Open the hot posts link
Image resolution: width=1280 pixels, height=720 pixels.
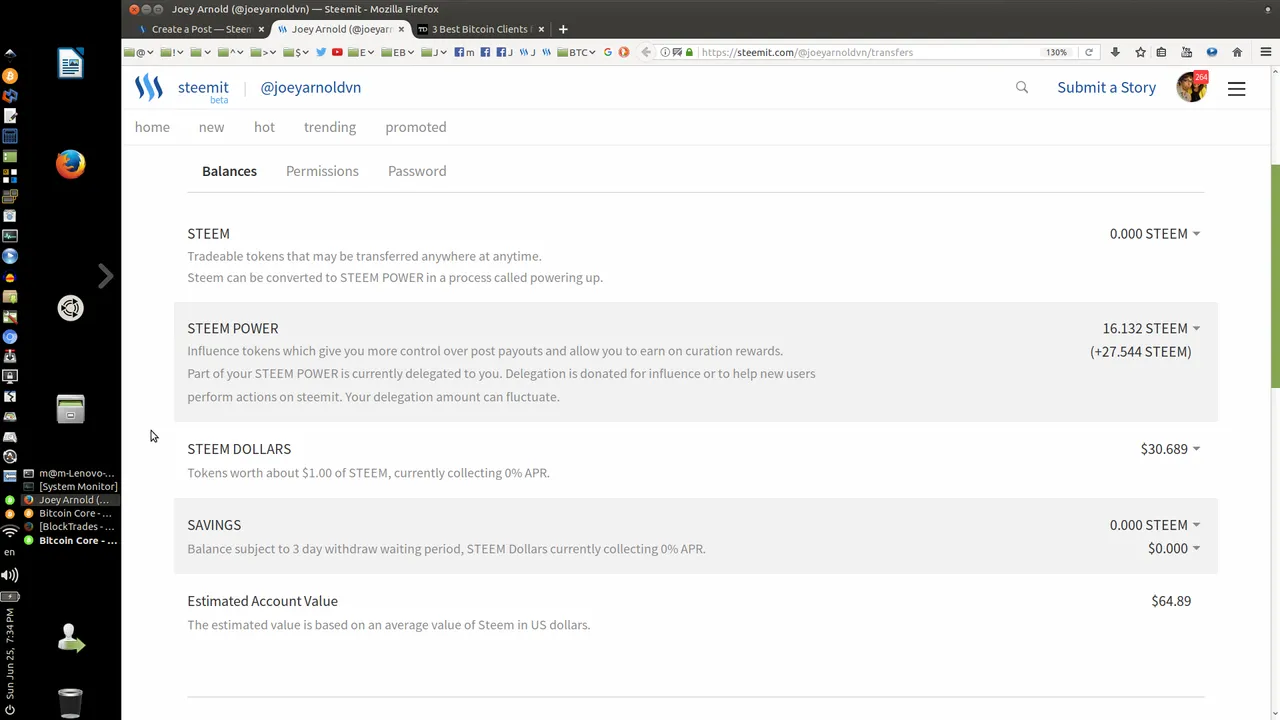click(x=264, y=127)
